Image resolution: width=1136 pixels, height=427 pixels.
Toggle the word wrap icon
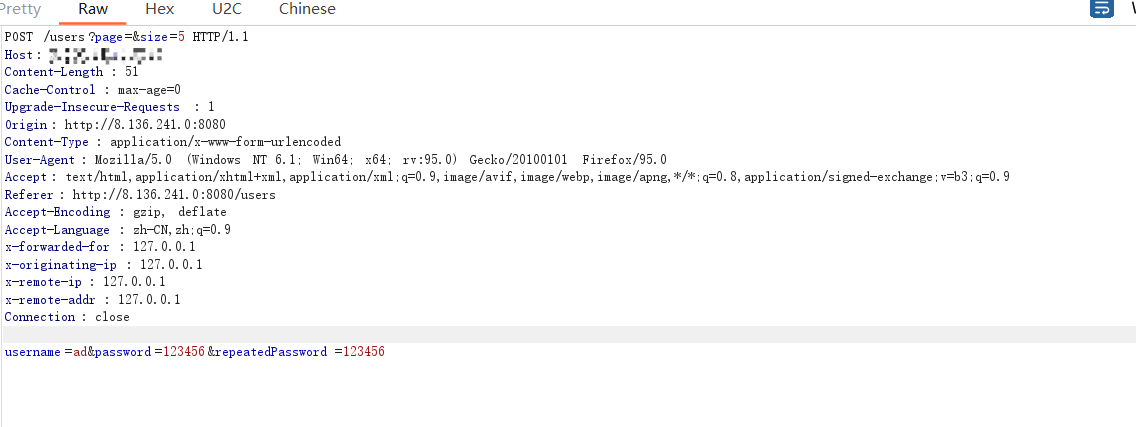pyautogui.click(x=1102, y=9)
